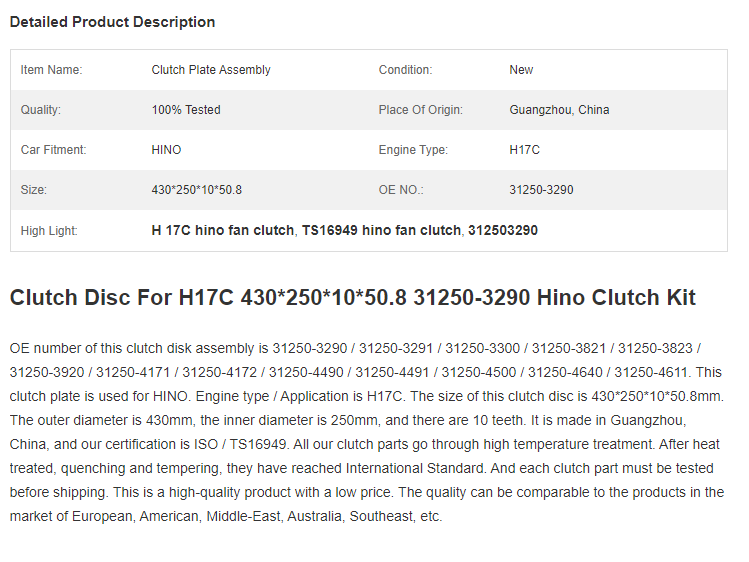Click the '31250-3291' OE number in the paragraph
Image resolution: width=749 pixels, height=562 pixels.
coord(396,349)
